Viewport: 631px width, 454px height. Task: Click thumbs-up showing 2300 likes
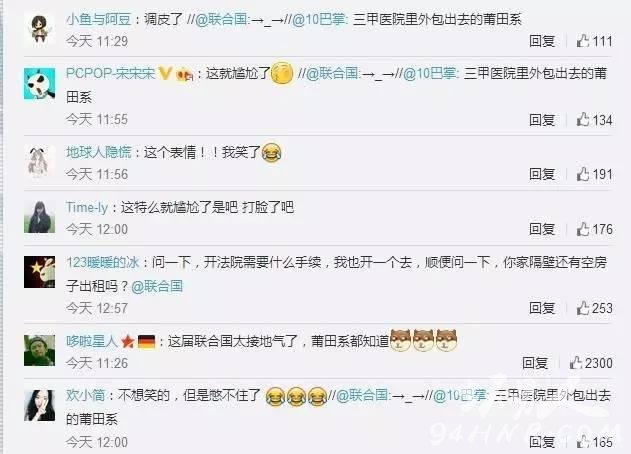(576, 363)
